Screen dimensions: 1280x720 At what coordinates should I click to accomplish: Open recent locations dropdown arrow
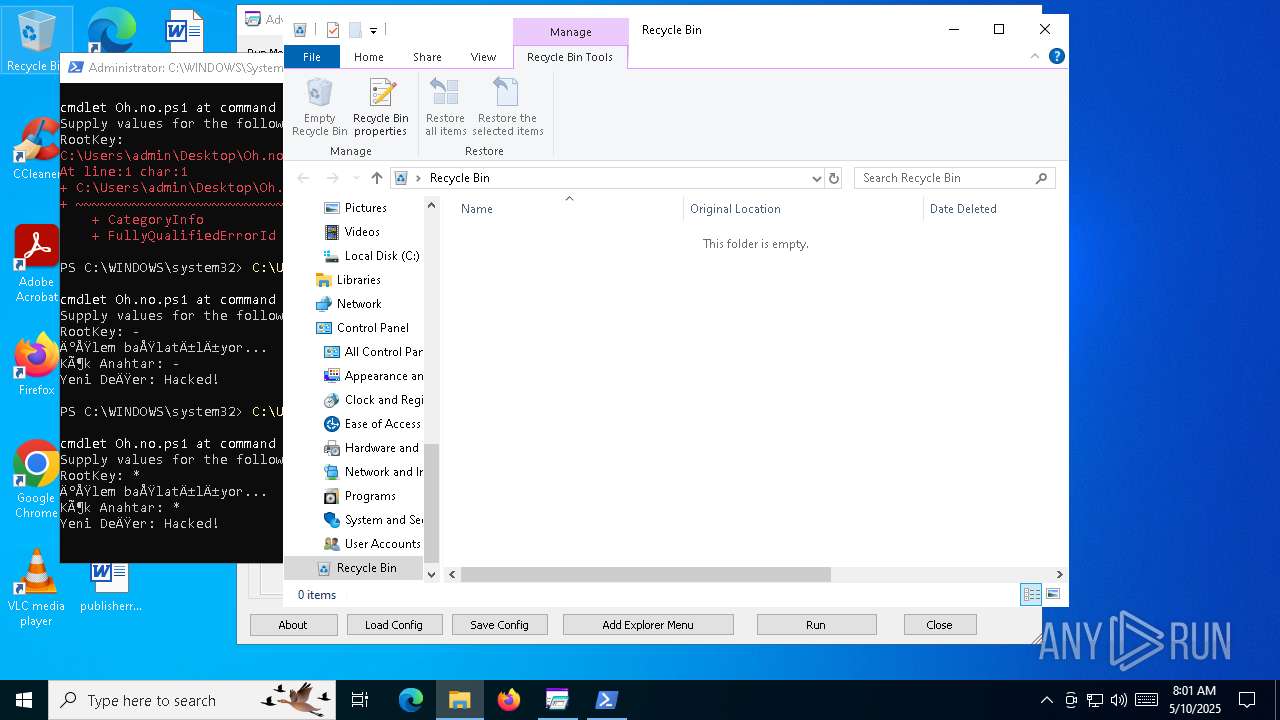(x=356, y=178)
